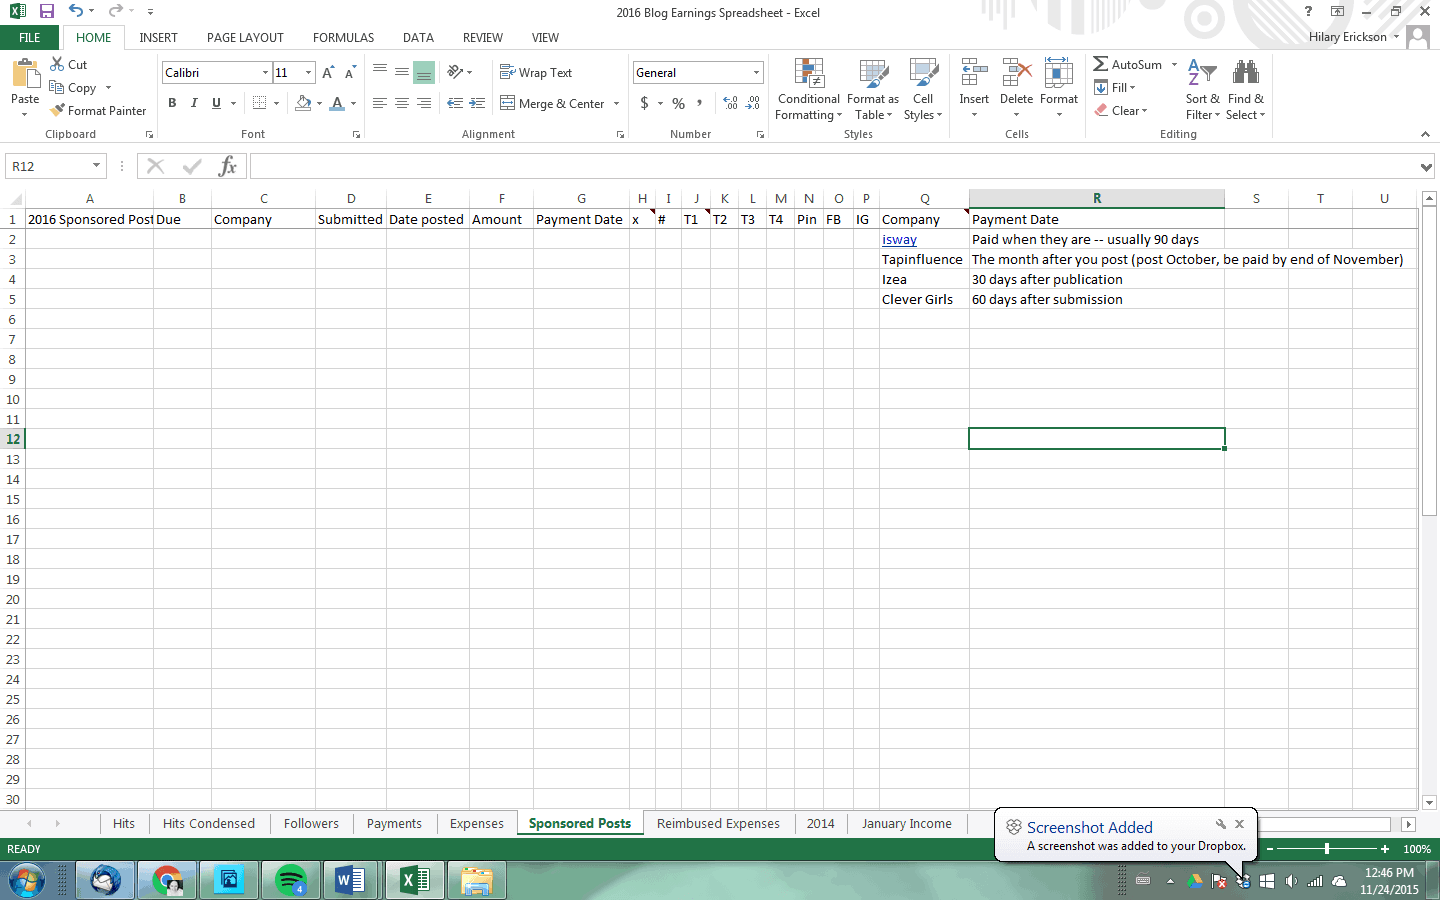
Task: Open the Clear dropdown
Action: [1121, 110]
